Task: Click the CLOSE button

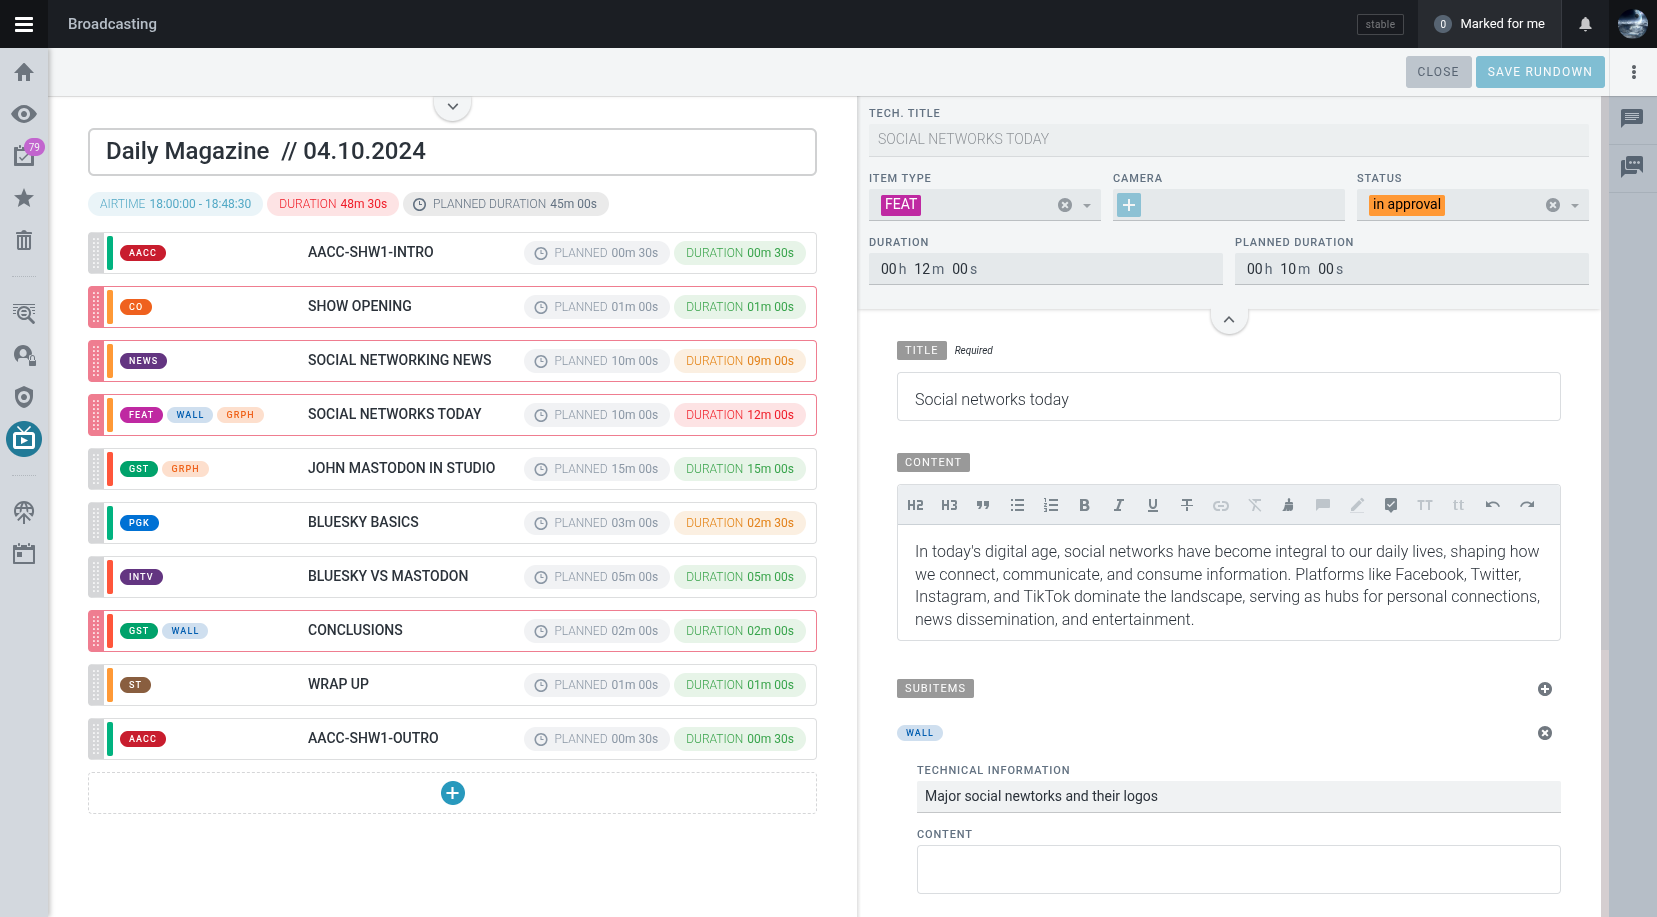Action: (1438, 72)
